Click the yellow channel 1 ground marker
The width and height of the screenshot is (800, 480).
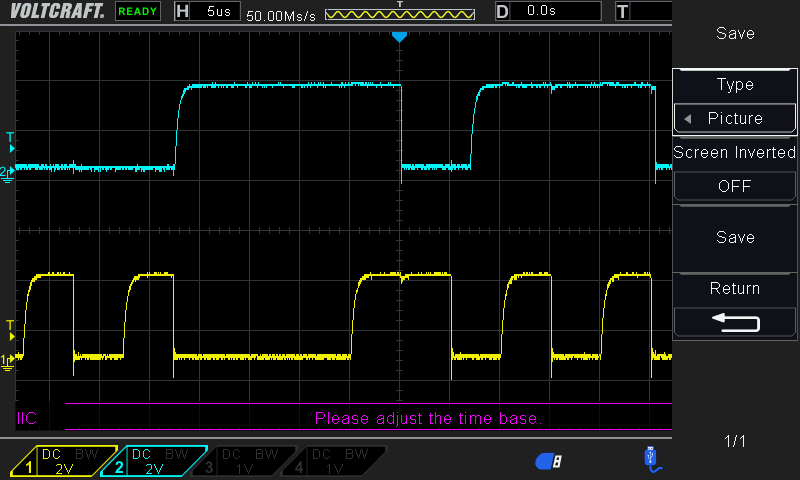click(8, 359)
